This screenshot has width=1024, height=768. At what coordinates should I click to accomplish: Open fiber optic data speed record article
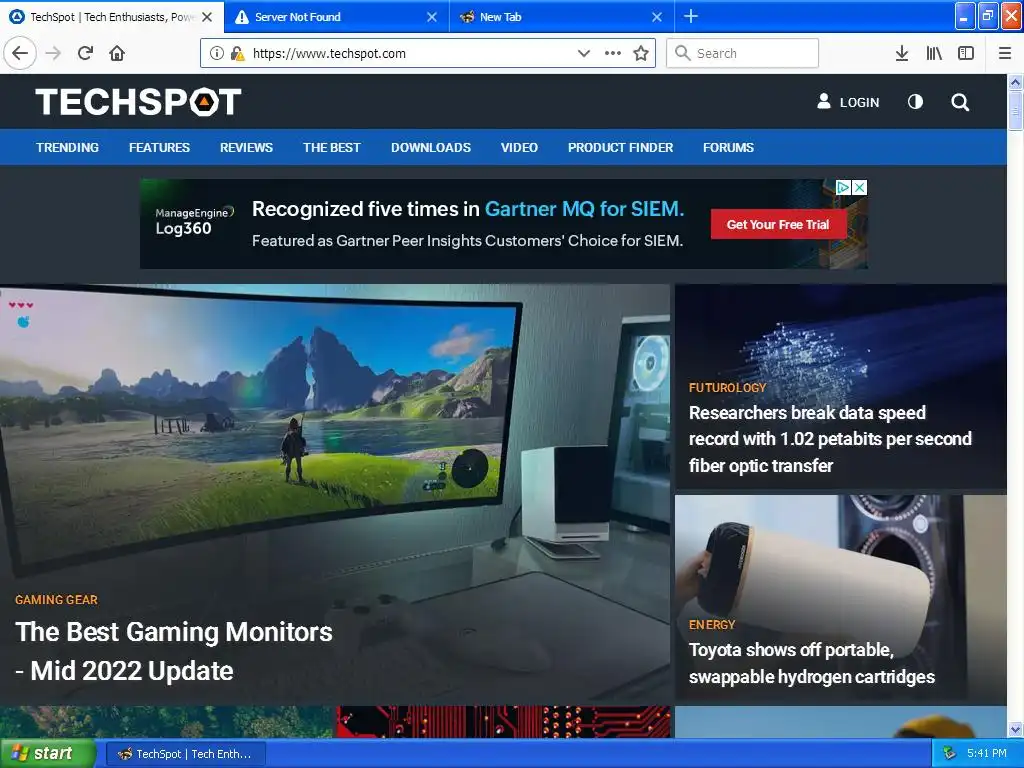[x=830, y=439]
